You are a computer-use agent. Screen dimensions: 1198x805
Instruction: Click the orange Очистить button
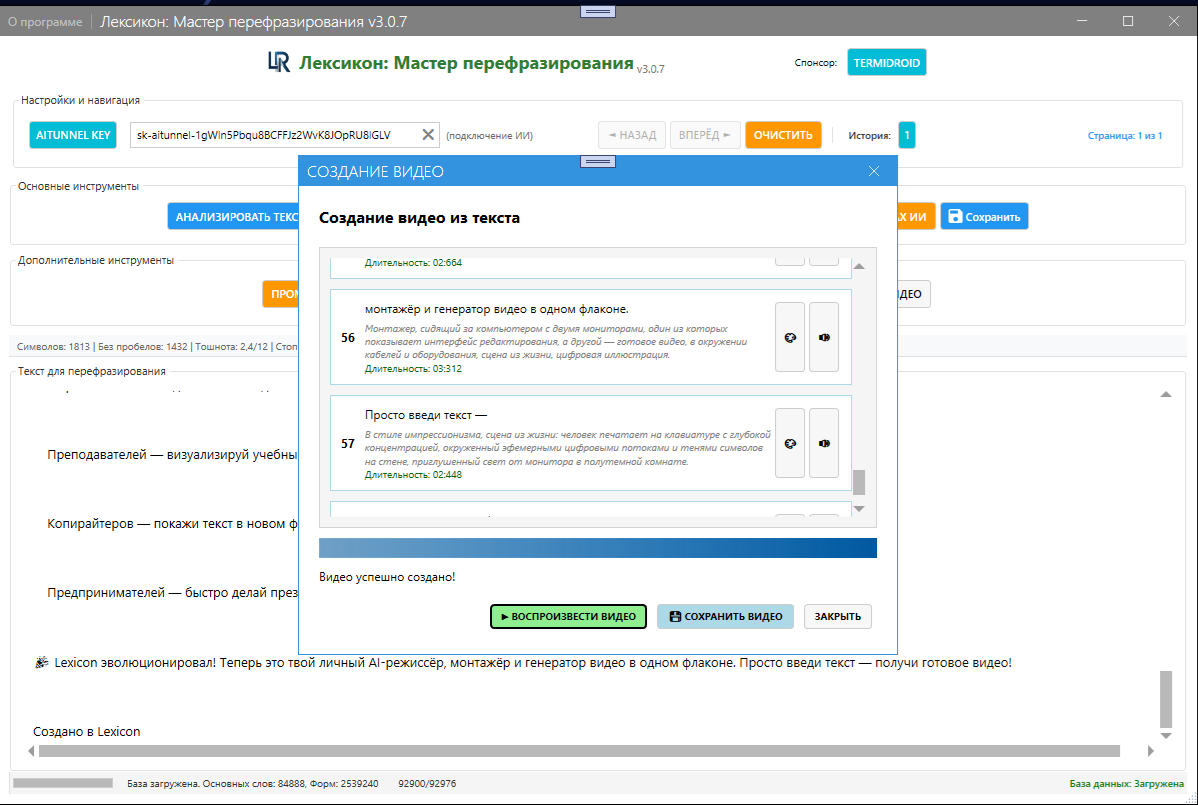coord(783,135)
